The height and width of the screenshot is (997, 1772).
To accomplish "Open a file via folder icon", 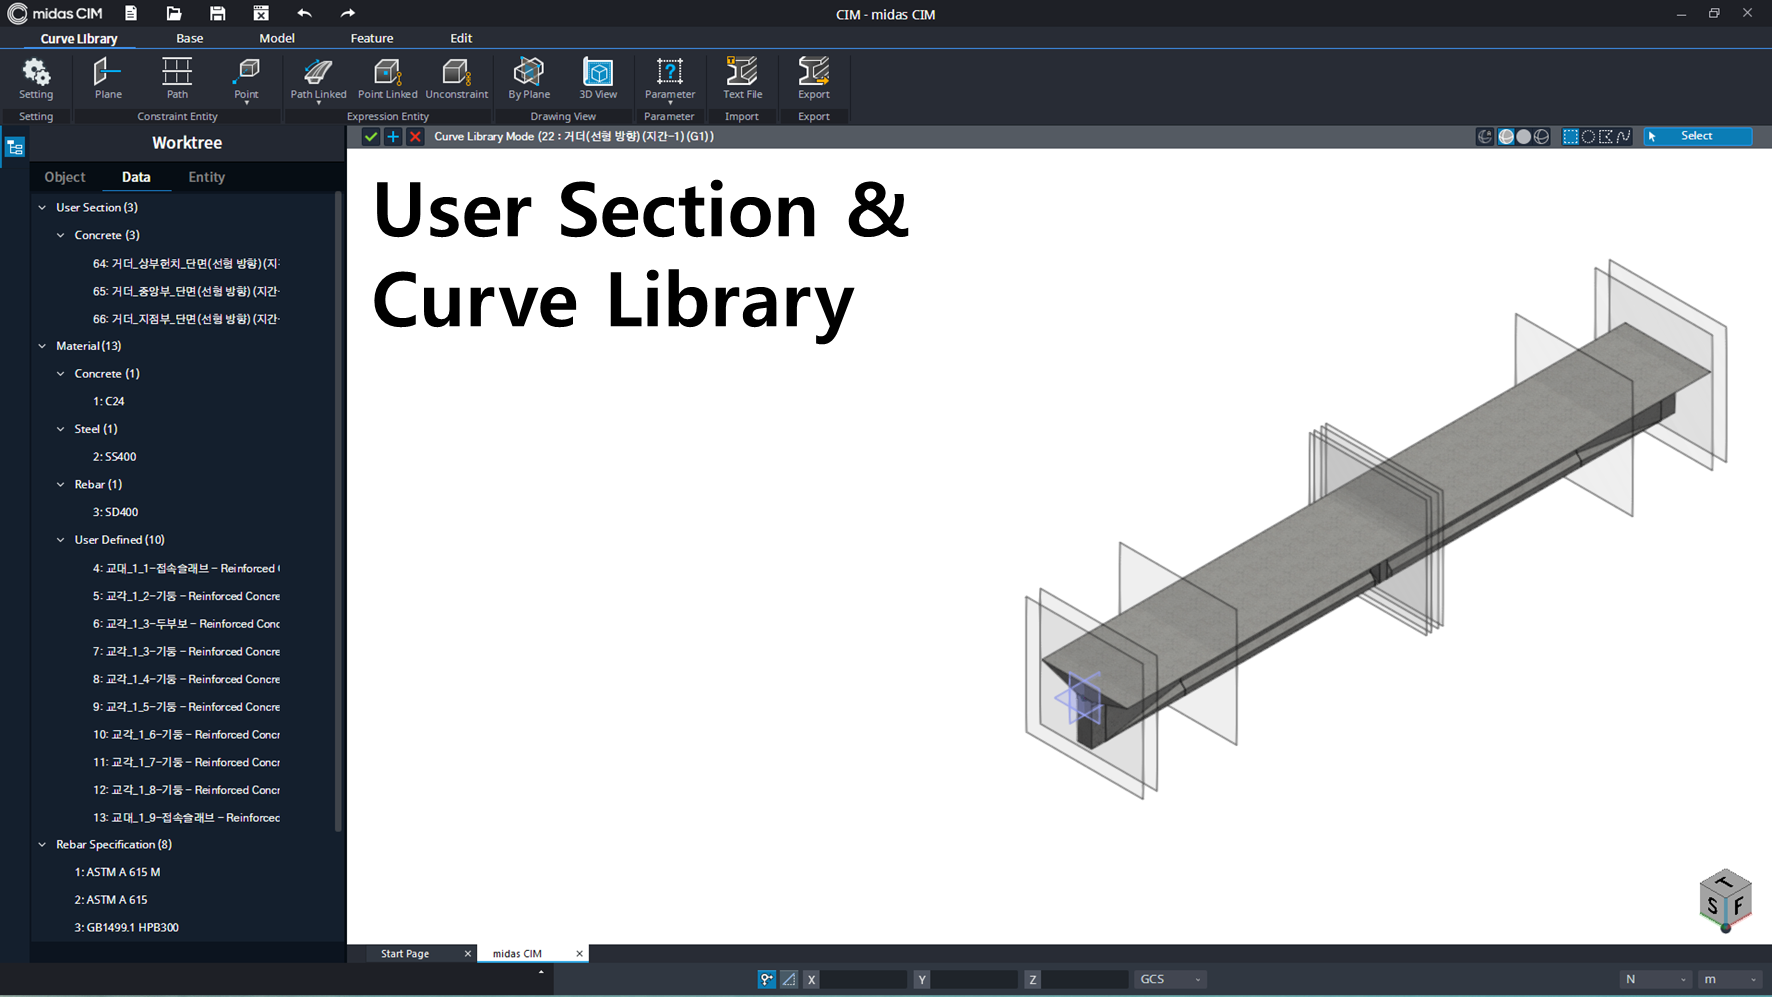I will point(174,13).
